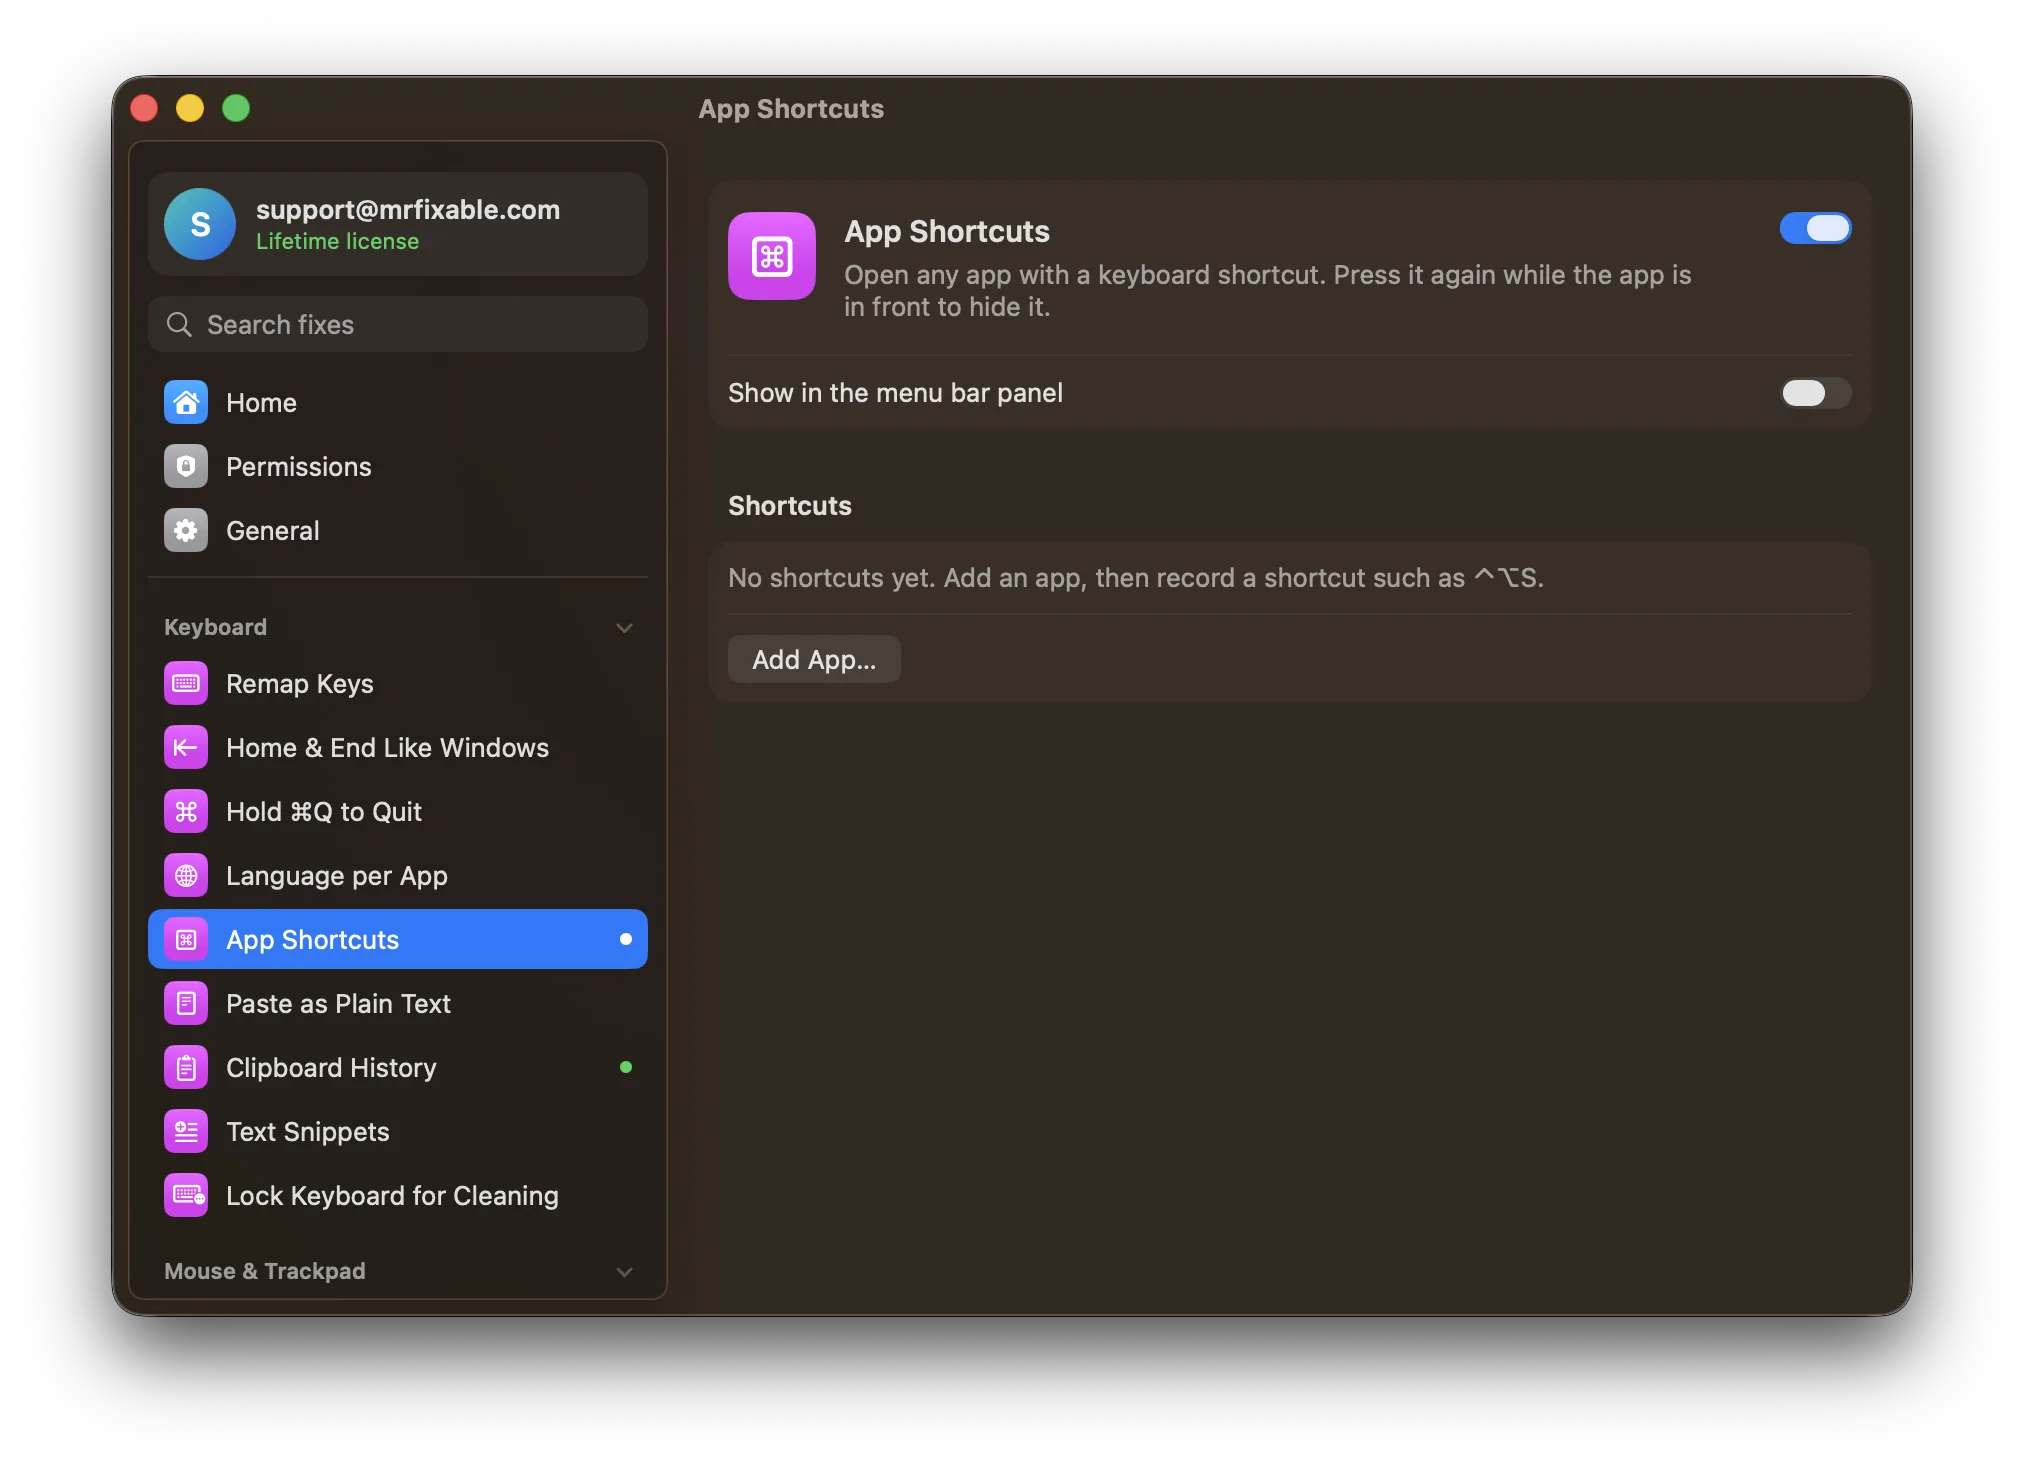Click the support@mrfixable.com account name
Screen dimensions: 2024x1464
click(x=408, y=210)
